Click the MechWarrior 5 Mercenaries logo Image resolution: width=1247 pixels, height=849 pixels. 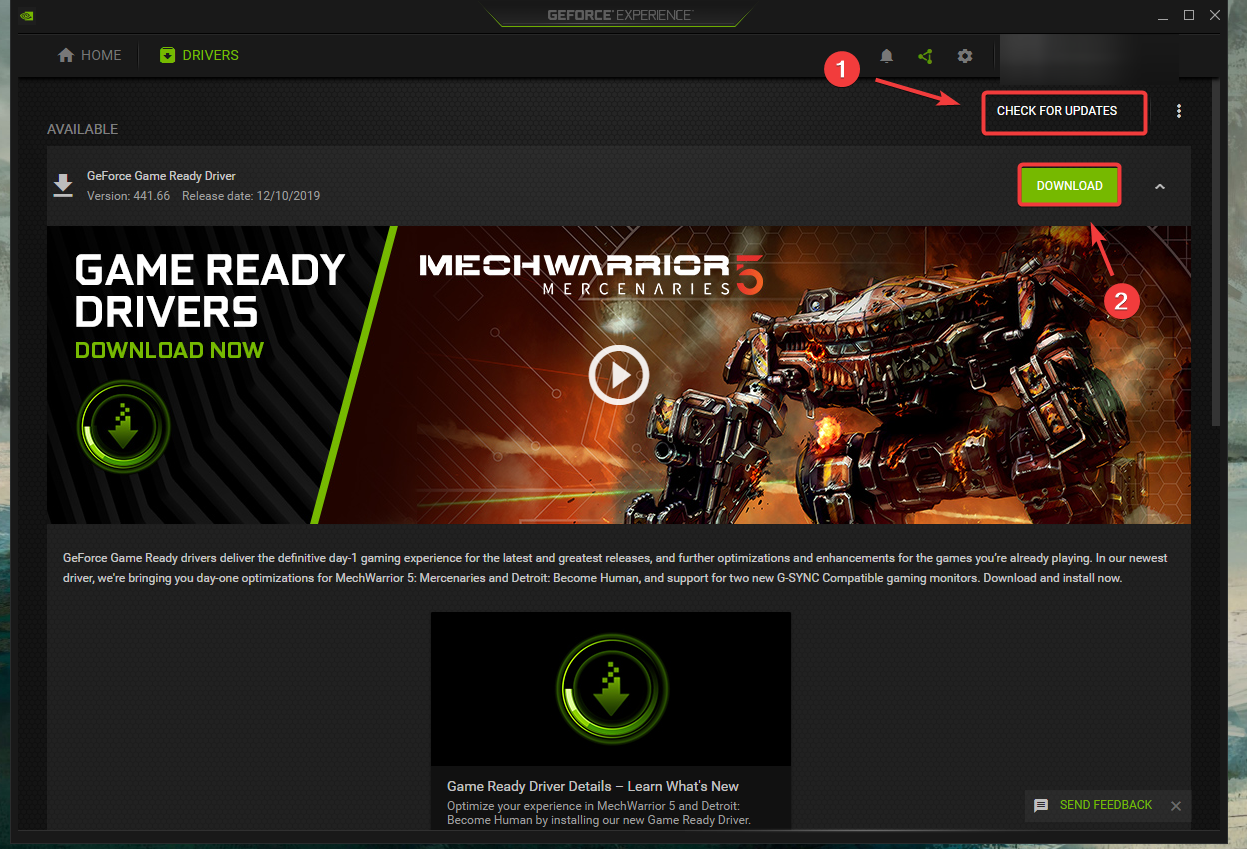590,275
